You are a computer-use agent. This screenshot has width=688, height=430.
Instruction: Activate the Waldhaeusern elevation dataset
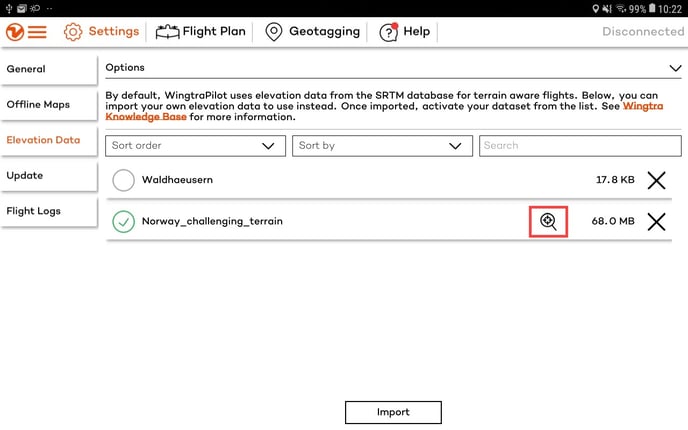click(x=123, y=181)
